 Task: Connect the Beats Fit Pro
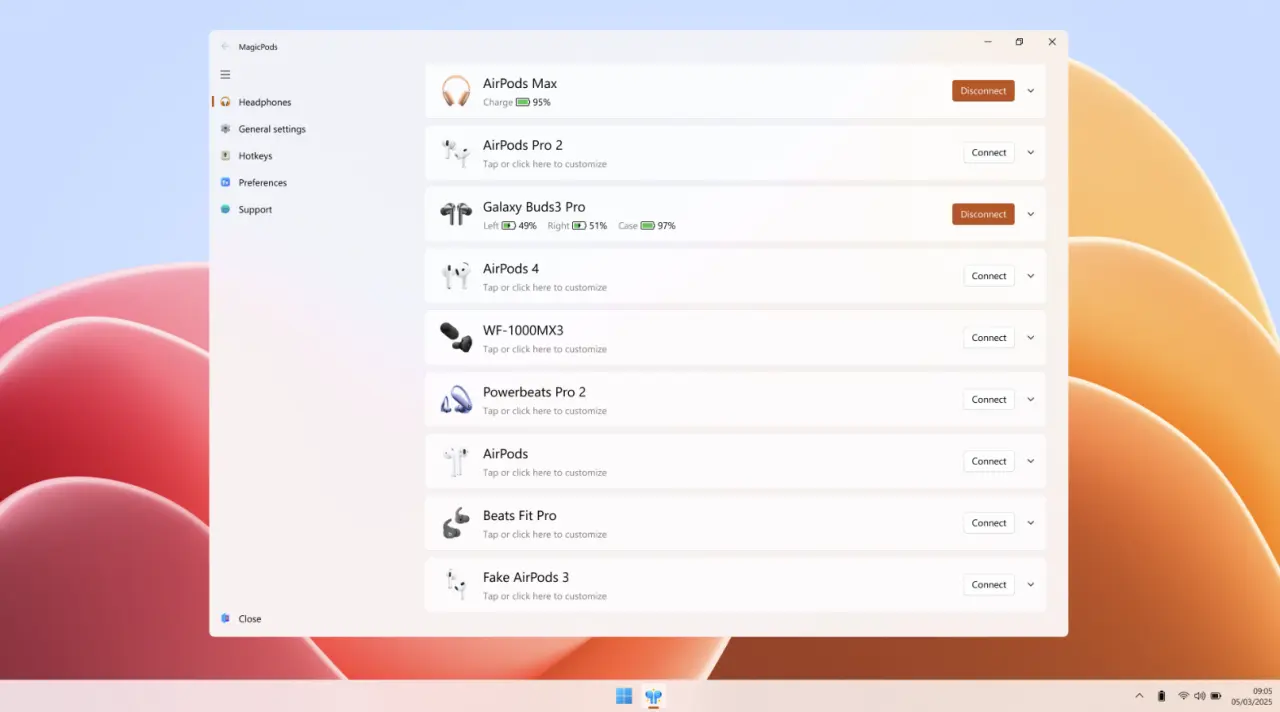pyautogui.click(x=989, y=523)
